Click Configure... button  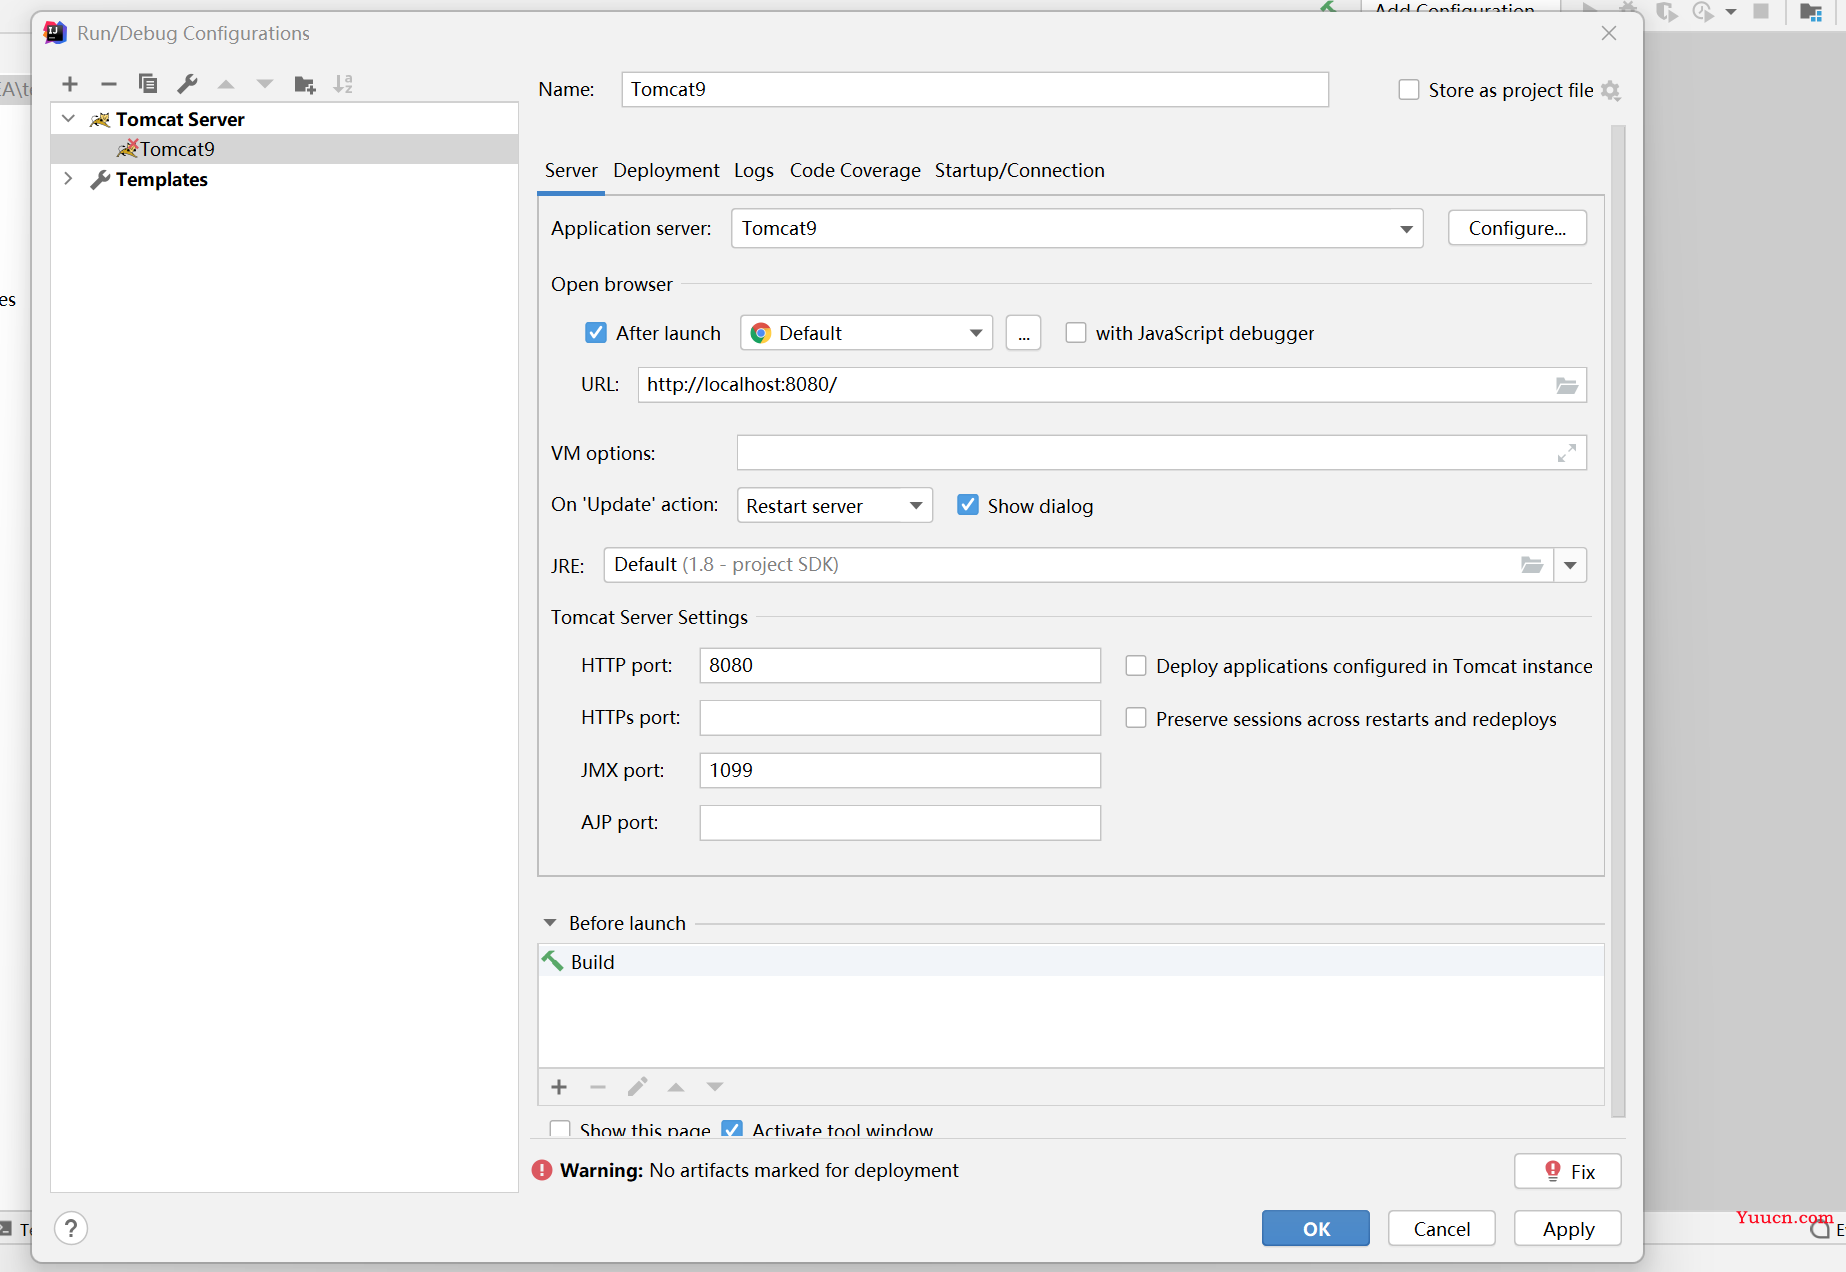(1517, 228)
